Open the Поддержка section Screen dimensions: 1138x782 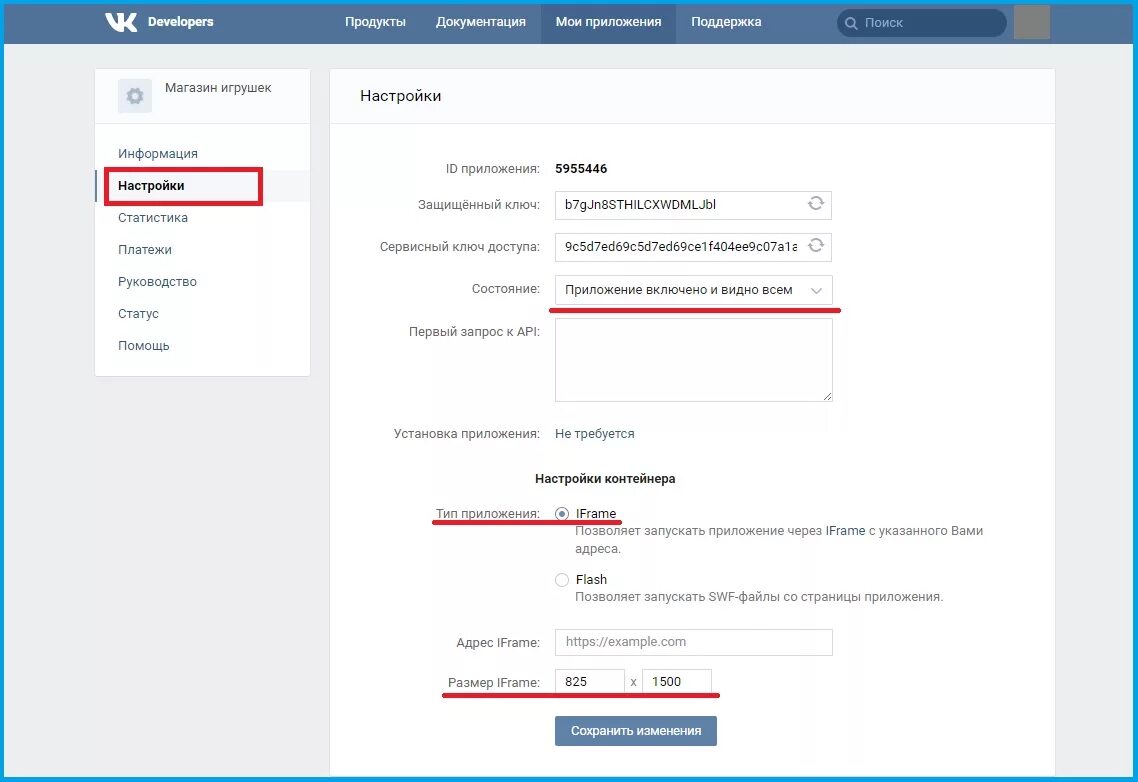(x=724, y=21)
